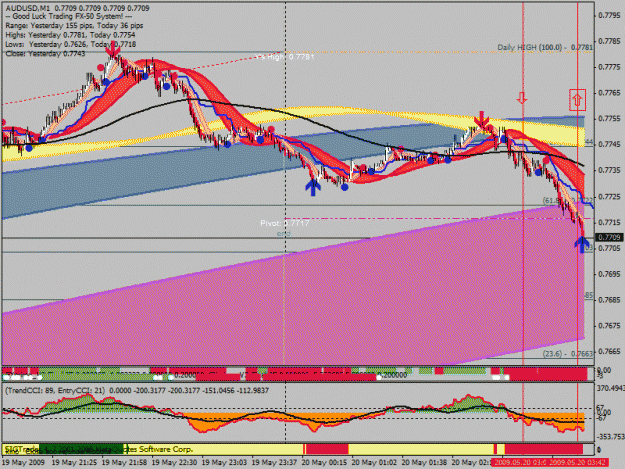Viewport: 625px width, 469px height.
Task: Click the 'Ys High: 0.7781' label
Action: tap(285, 57)
